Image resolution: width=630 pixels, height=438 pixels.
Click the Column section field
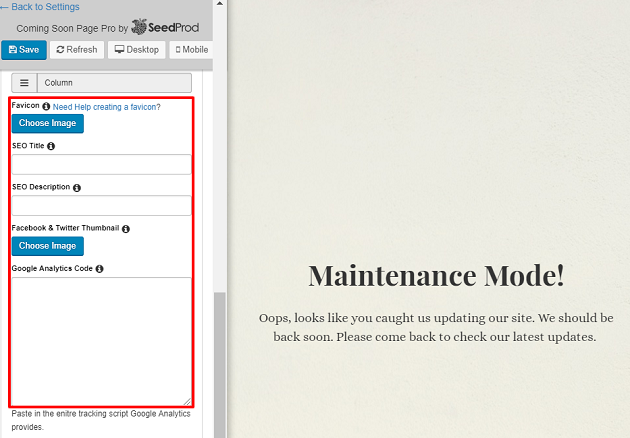pyautogui.click(x=115, y=83)
